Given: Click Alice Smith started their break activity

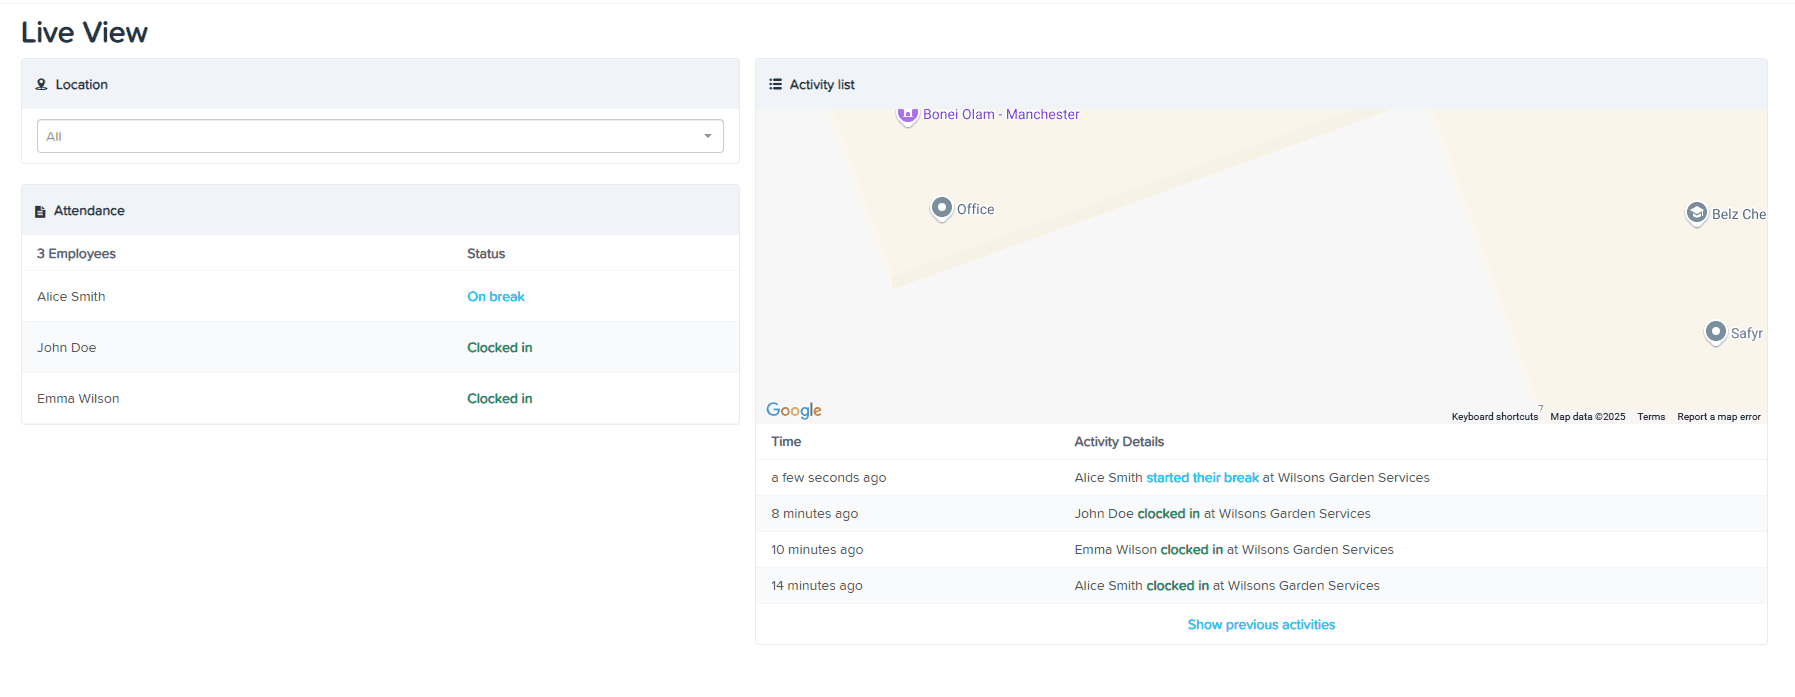Looking at the screenshot, I should pyautogui.click(x=1252, y=478).
